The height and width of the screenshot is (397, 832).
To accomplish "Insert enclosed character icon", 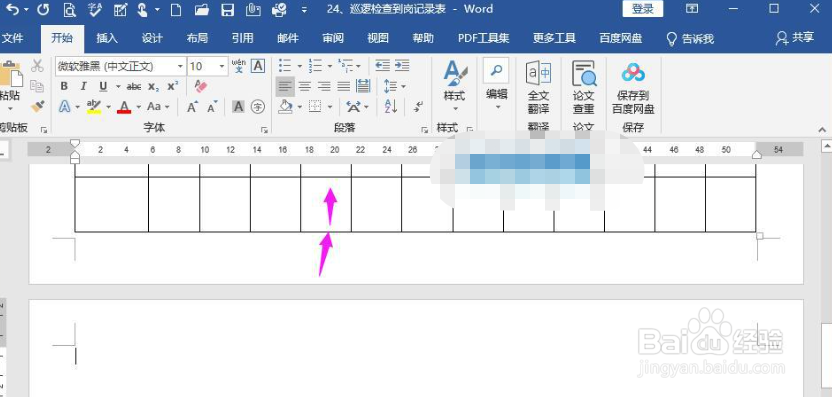I will coord(258,107).
